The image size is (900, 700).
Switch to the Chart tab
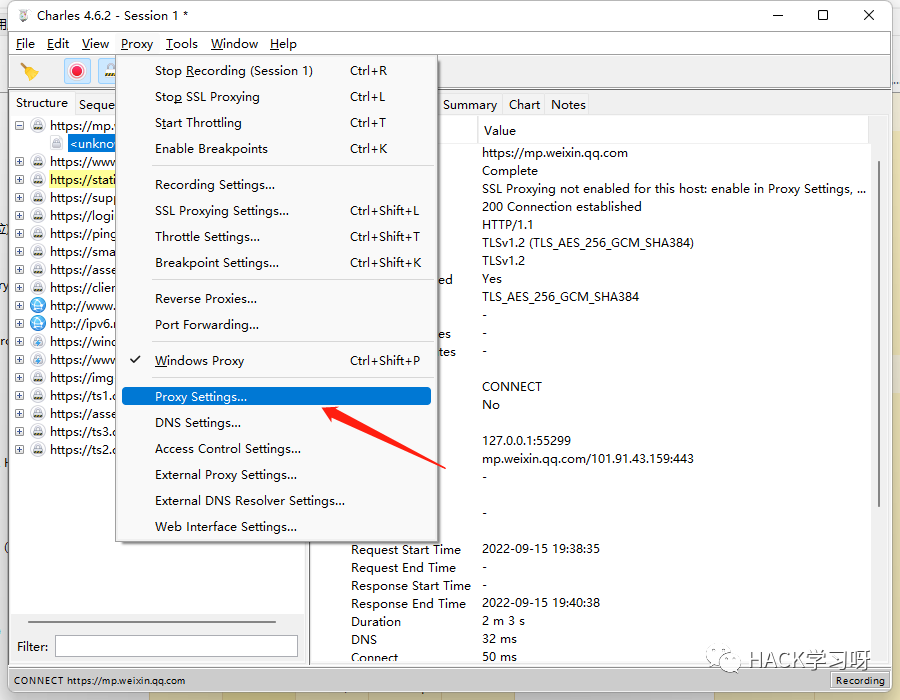524,104
